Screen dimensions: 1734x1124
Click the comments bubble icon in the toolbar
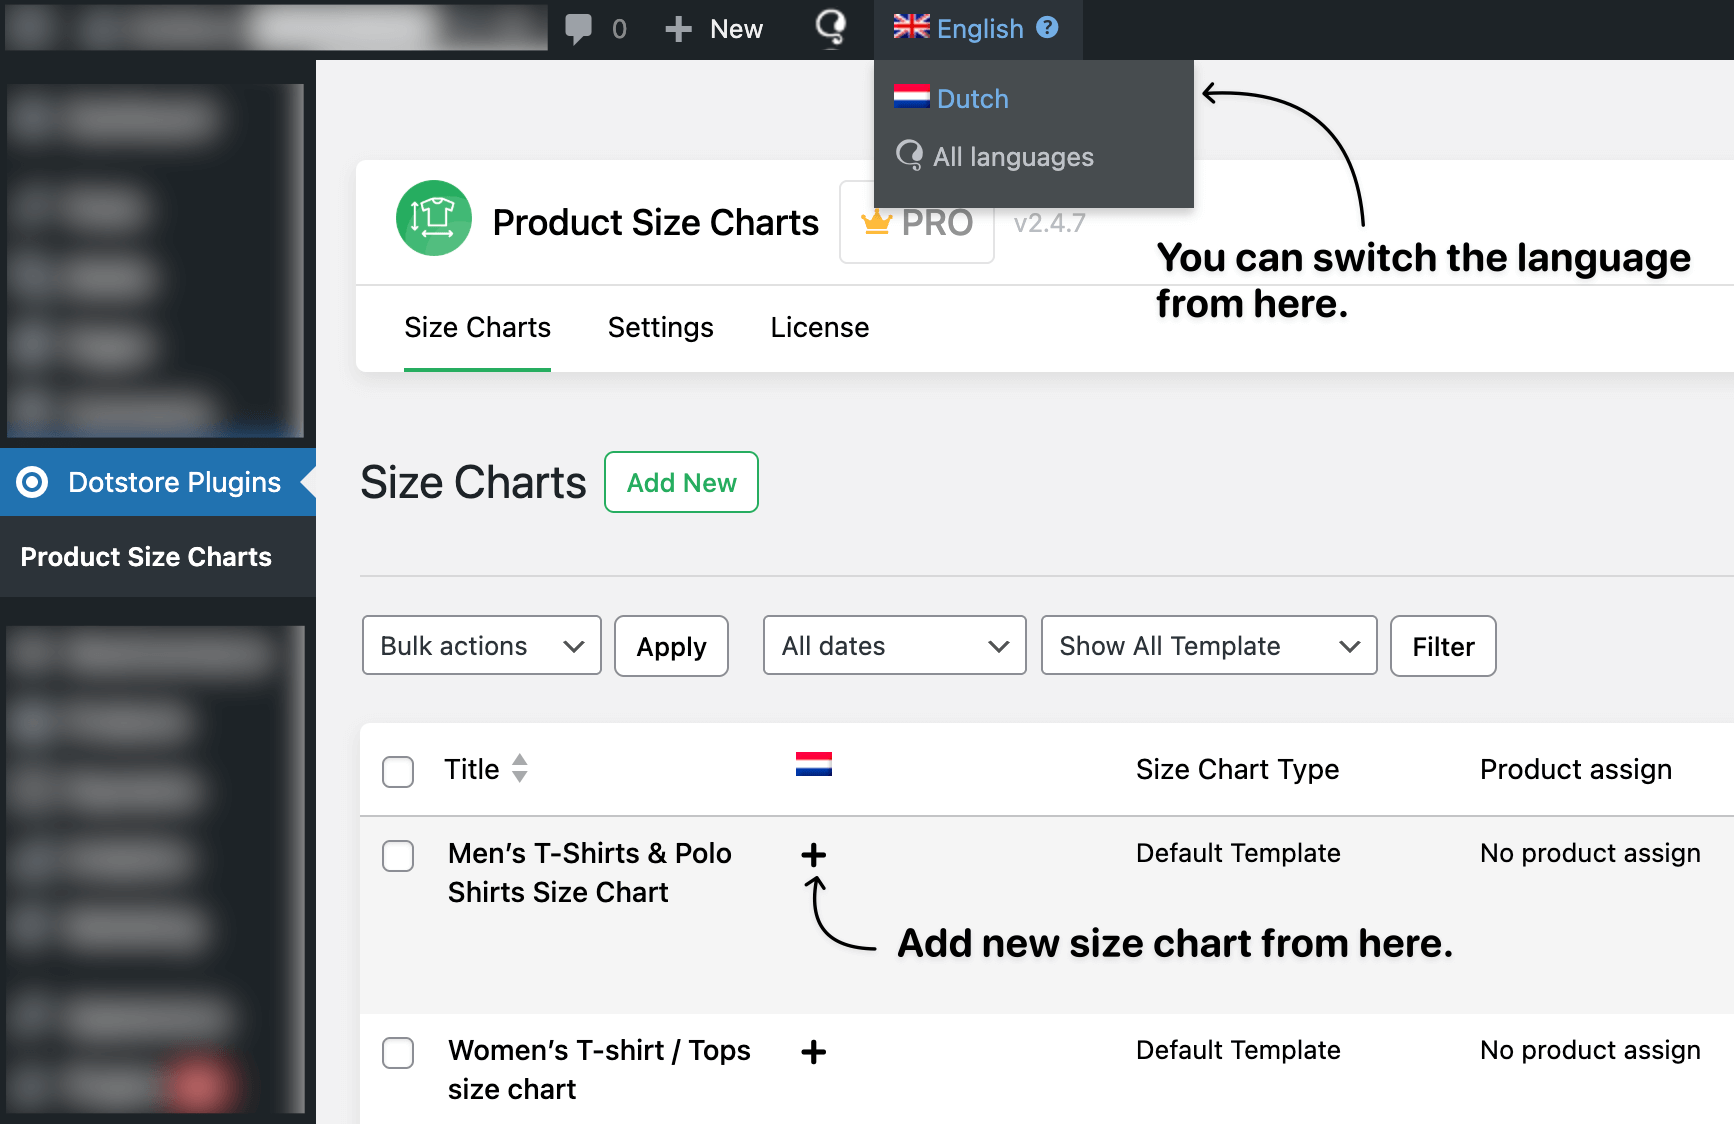point(580,28)
